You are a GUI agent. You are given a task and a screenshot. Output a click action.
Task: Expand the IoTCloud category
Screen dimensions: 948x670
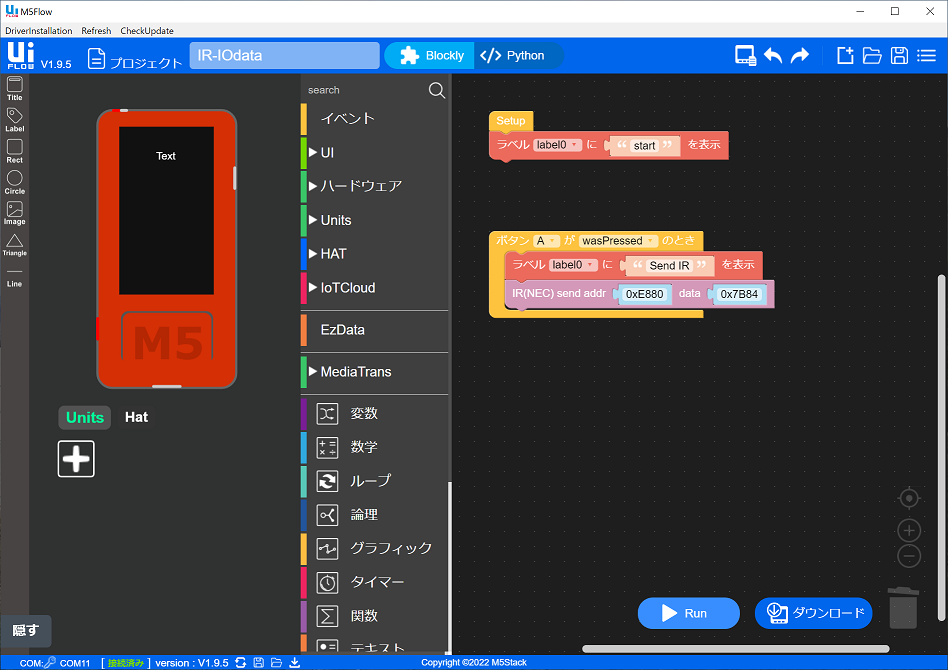tap(375, 288)
